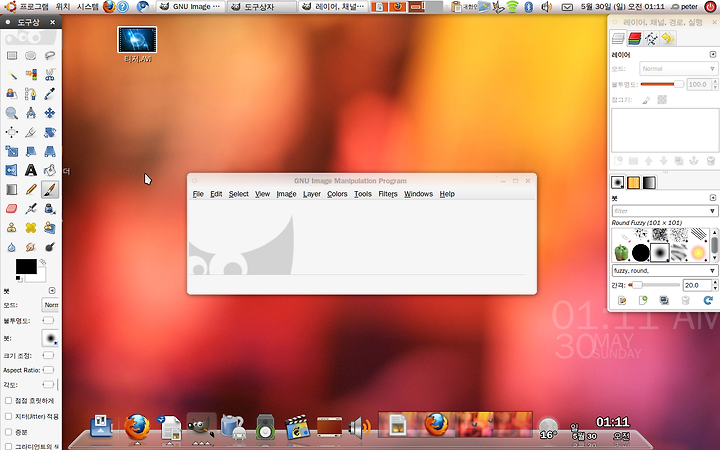Open the brushes panel configure menu arrow
The height and width of the screenshot is (450, 720).
tap(713, 198)
